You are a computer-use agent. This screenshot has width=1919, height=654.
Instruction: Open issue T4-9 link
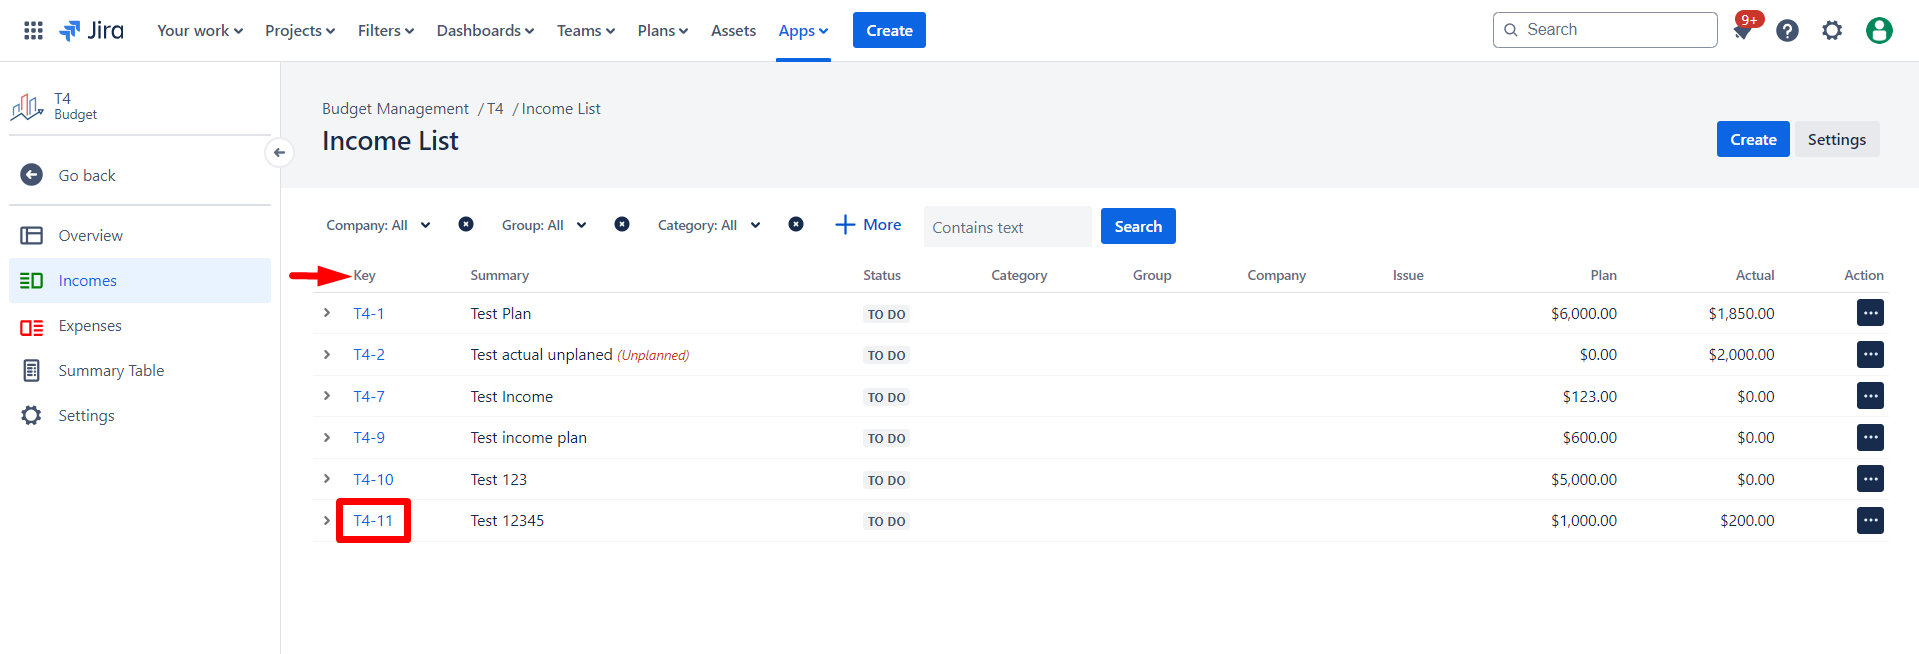368,437
